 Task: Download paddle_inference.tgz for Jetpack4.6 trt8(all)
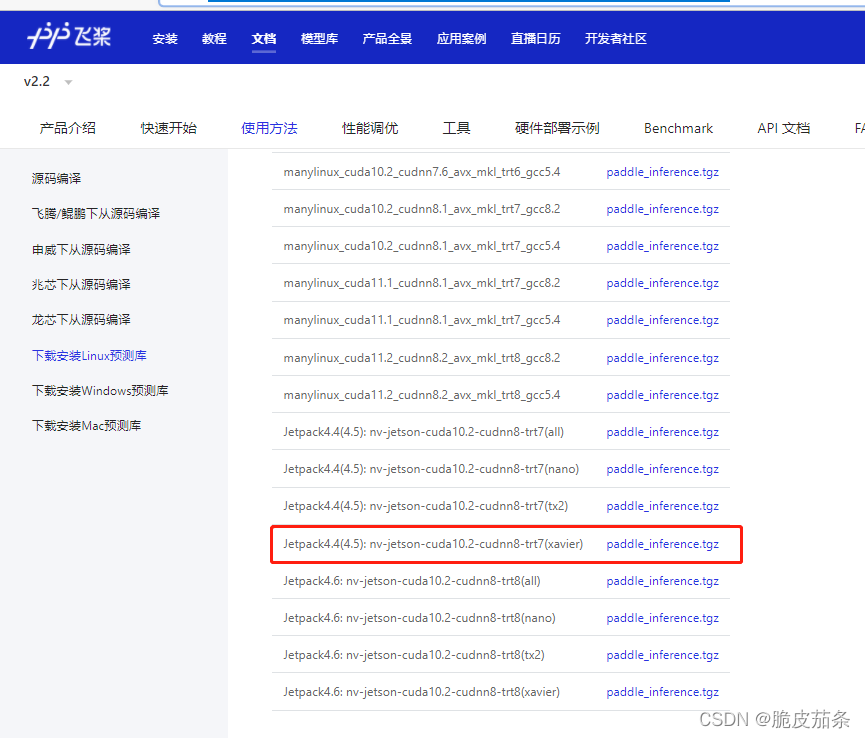(663, 581)
